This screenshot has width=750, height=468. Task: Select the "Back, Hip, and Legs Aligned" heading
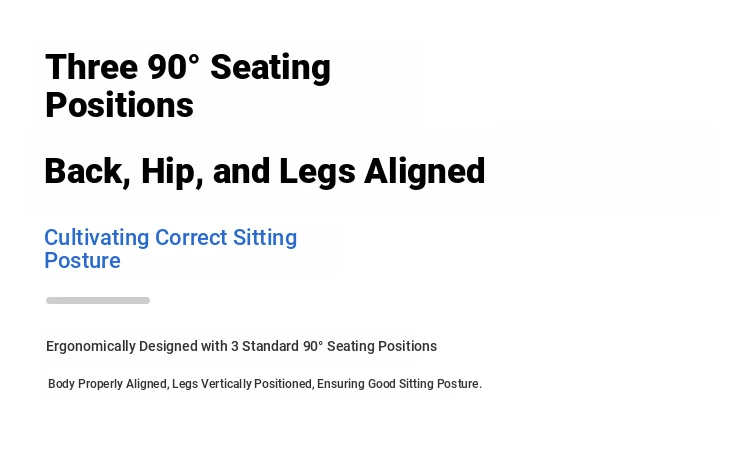tap(265, 171)
